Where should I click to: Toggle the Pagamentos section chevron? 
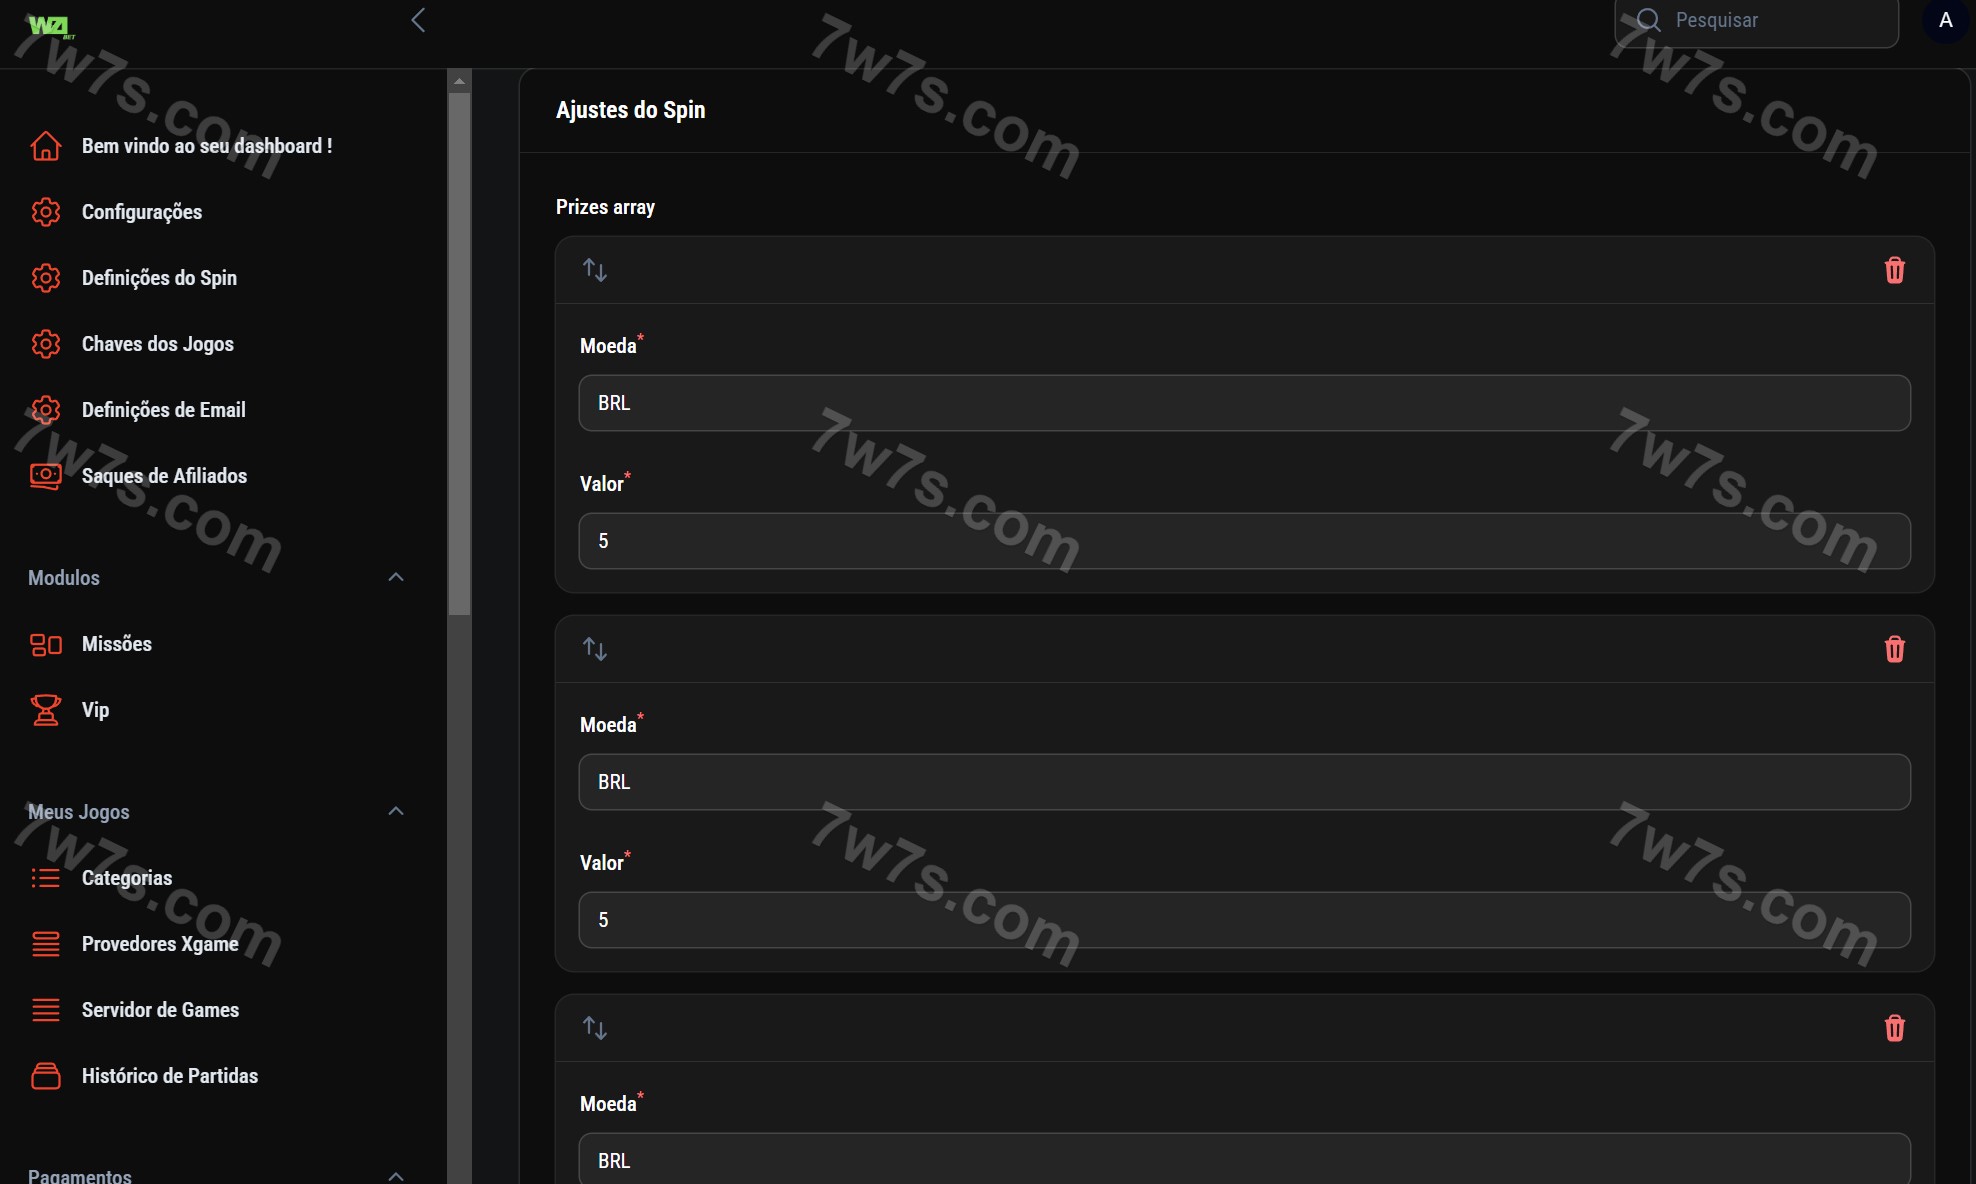click(x=396, y=1175)
